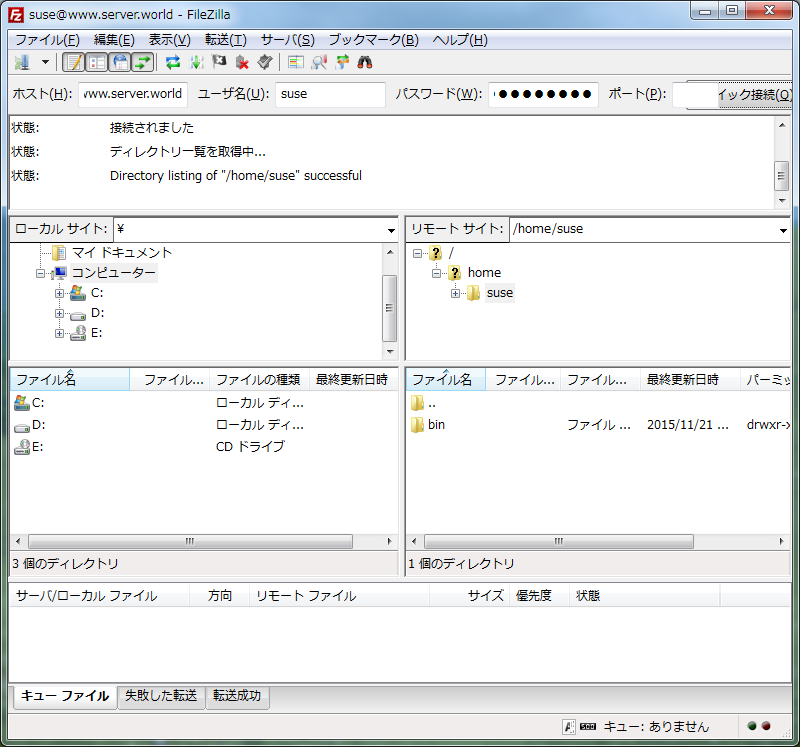Screen dimensions: 800x747
Task: Toggle the message log display
Action: click(74, 61)
